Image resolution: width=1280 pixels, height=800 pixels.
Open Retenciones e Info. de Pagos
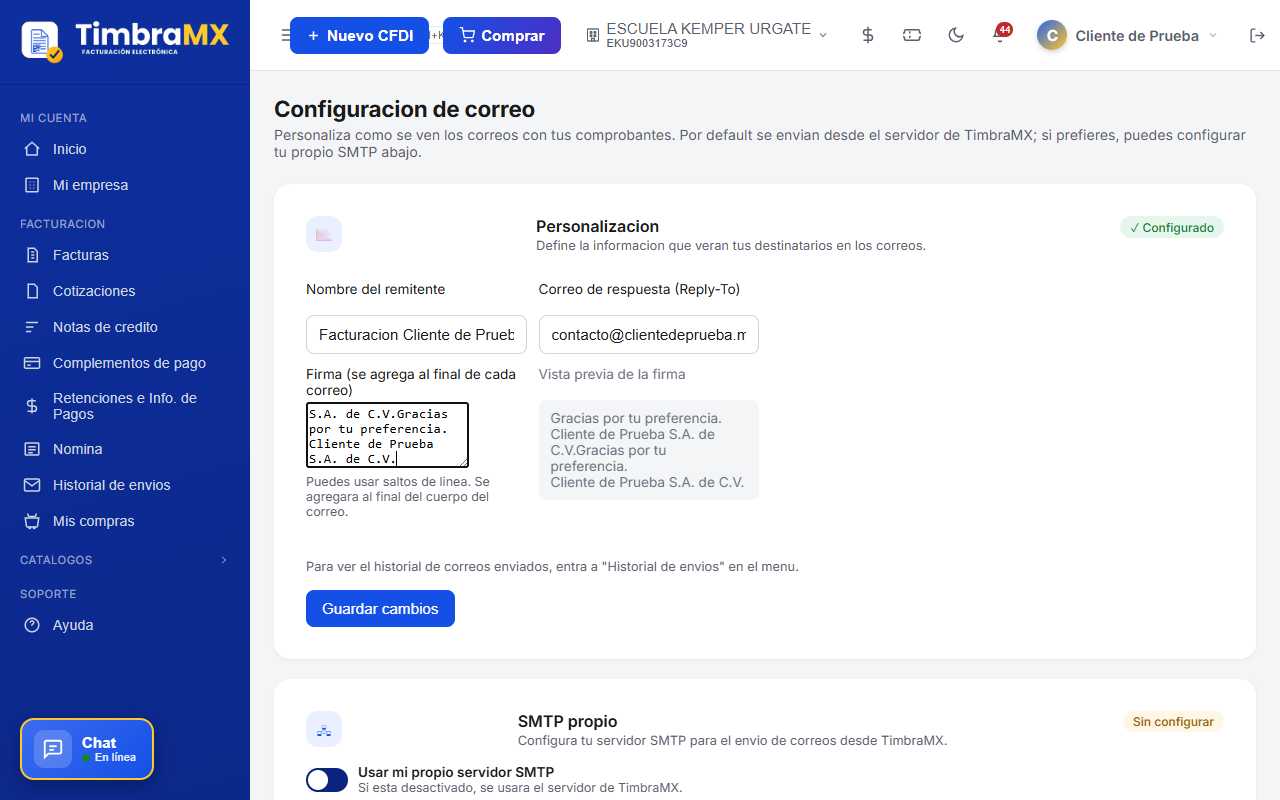point(125,406)
